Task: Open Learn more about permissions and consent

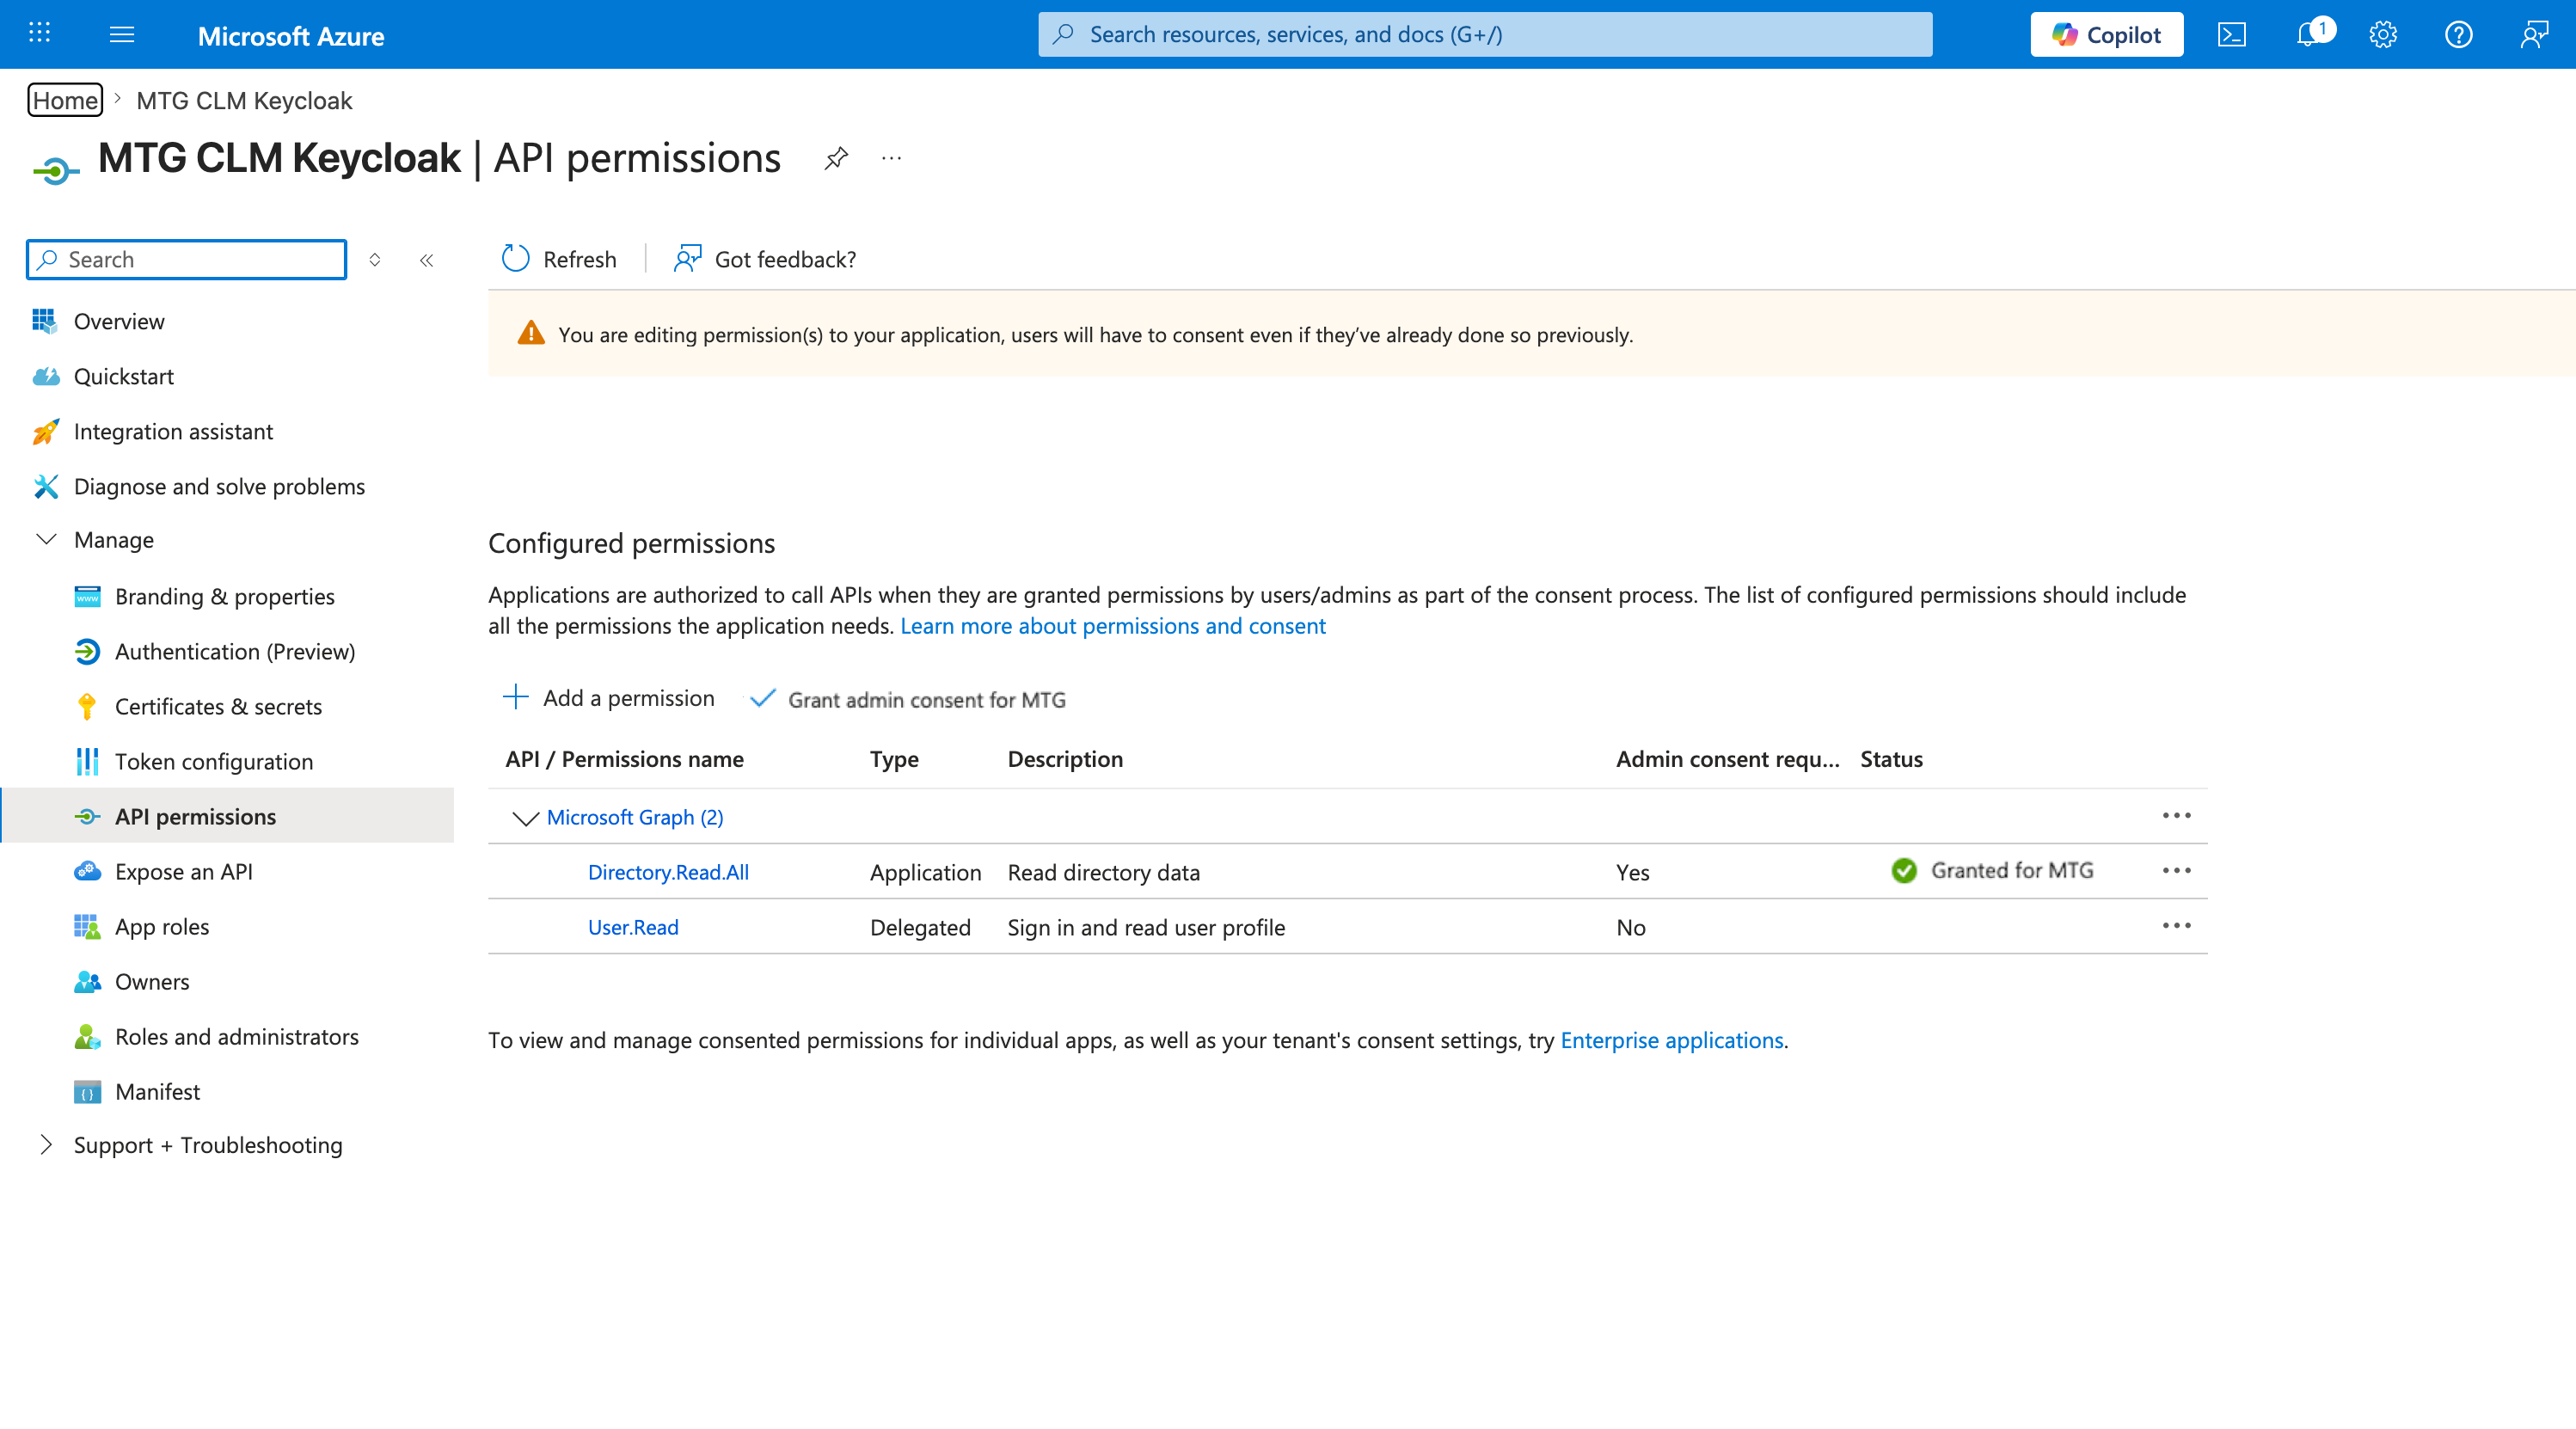Action: pos(1112,625)
